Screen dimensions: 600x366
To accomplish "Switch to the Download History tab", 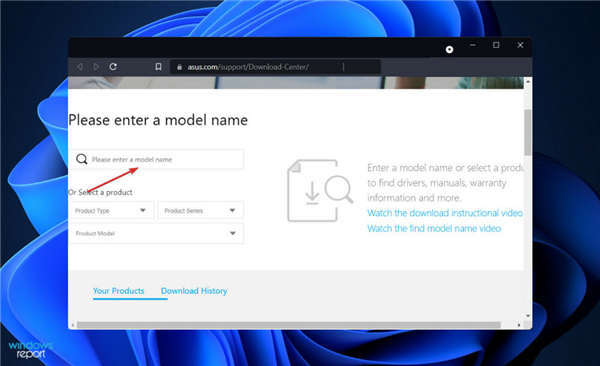I will [194, 291].
